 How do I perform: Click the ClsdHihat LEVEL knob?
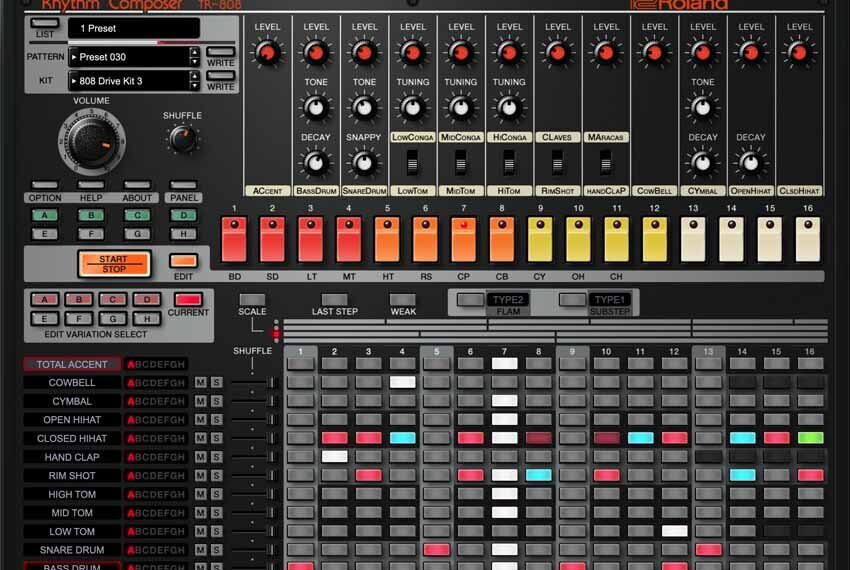tap(799, 53)
